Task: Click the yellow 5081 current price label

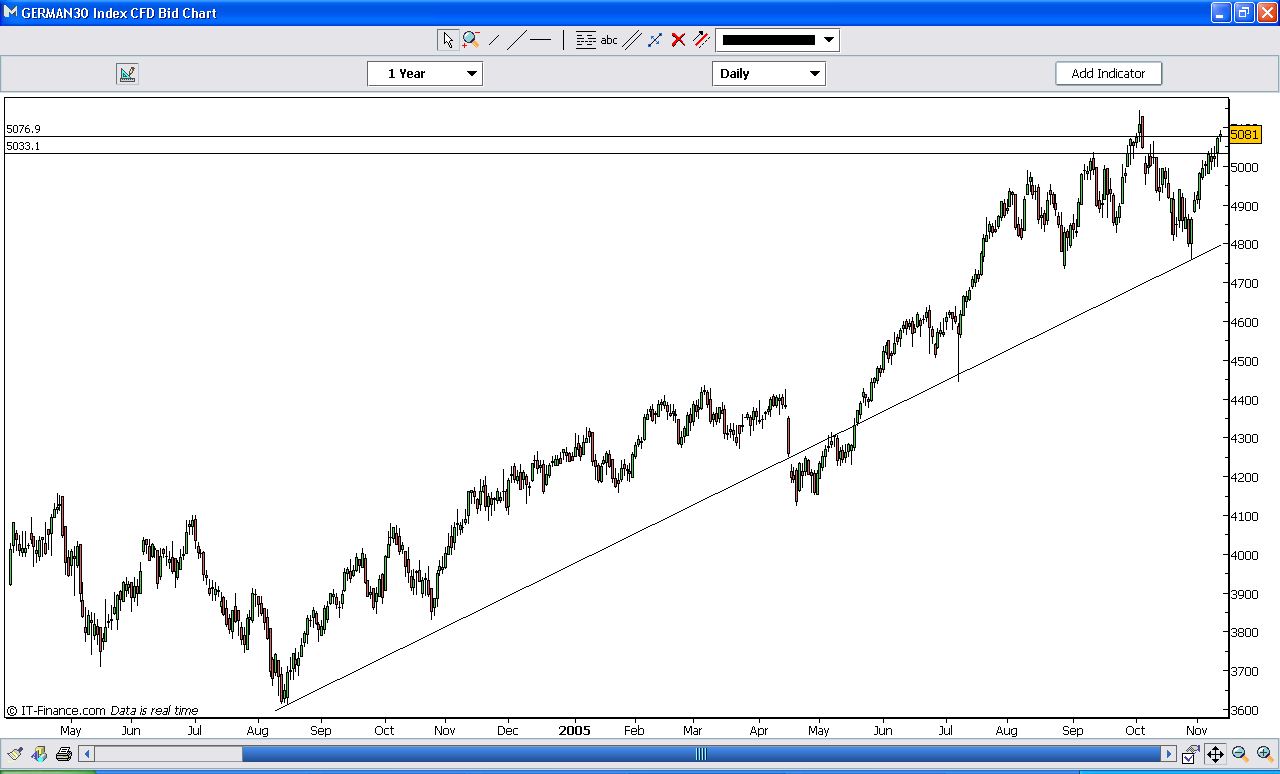Action: pyautogui.click(x=1245, y=134)
